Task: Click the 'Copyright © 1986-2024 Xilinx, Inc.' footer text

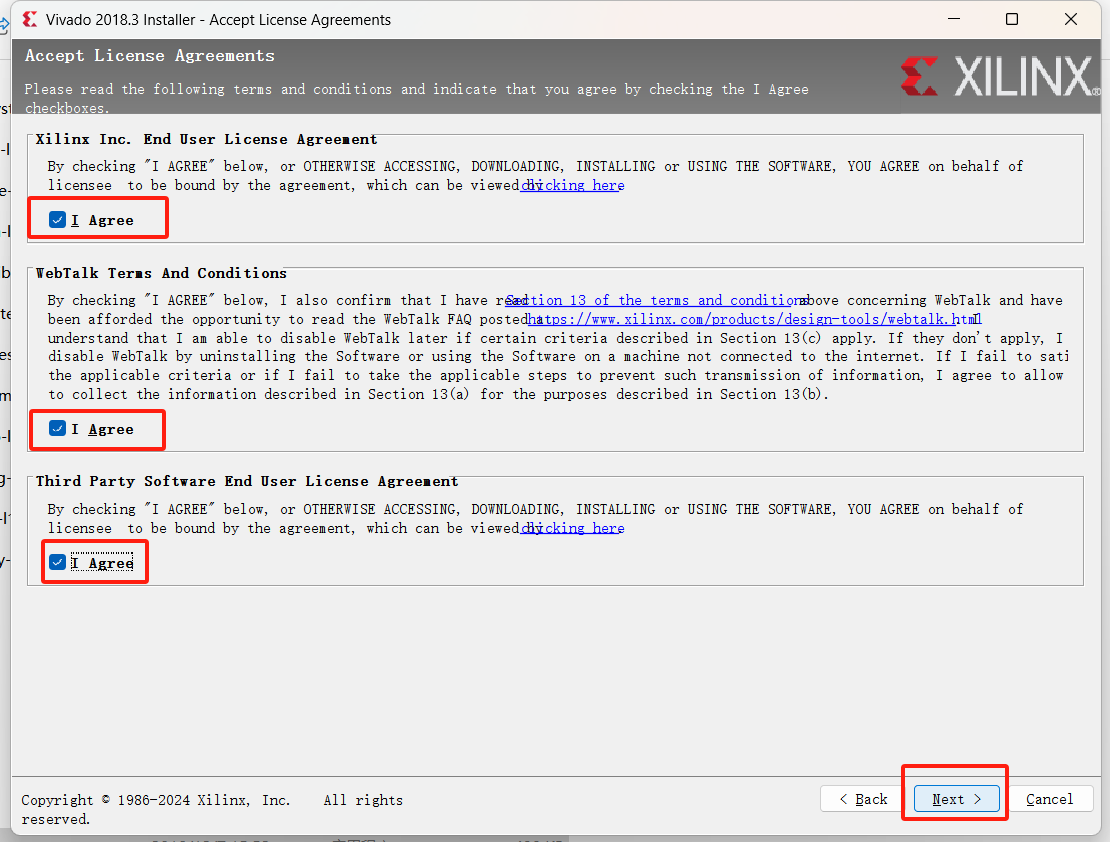Action: (x=156, y=800)
